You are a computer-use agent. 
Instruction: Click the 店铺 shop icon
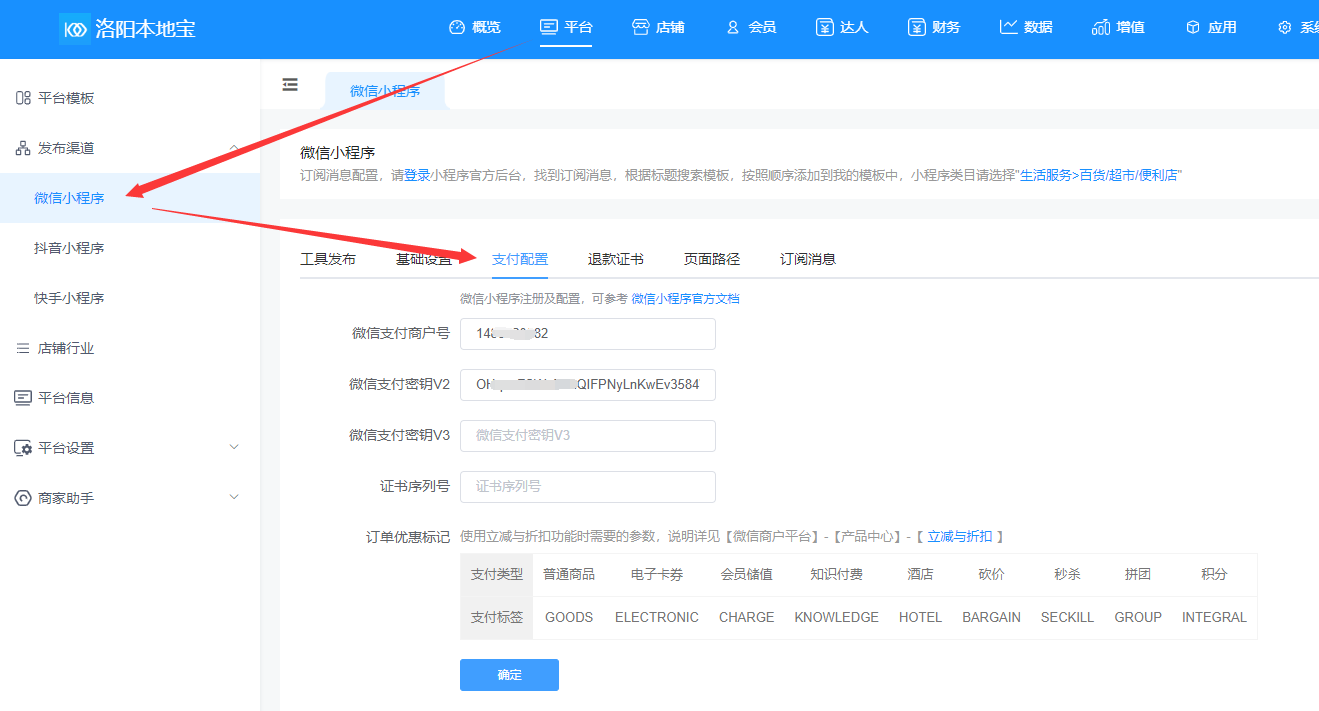tap(640, 27)
